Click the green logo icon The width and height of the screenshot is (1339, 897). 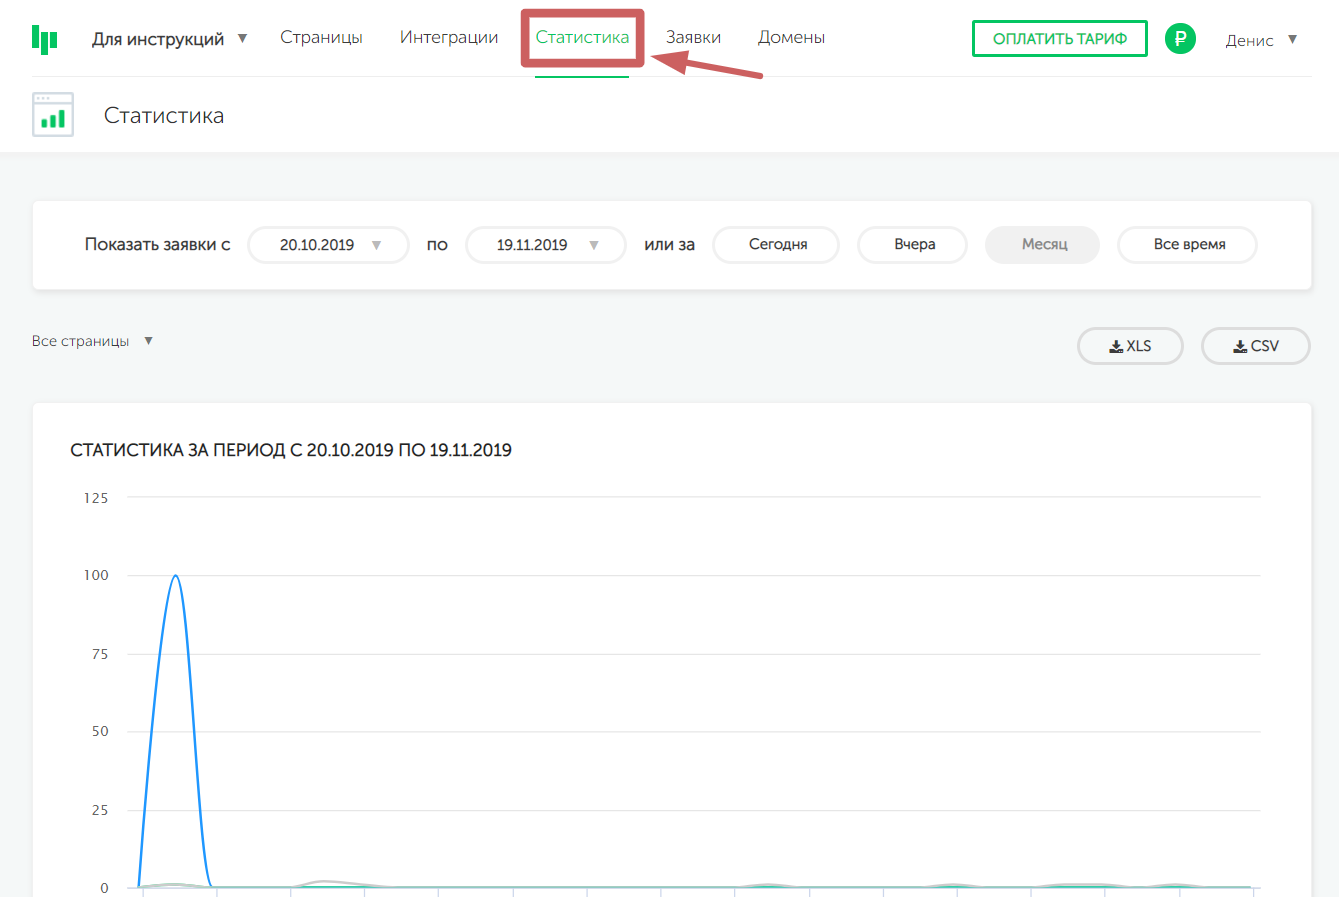(45, 39)
